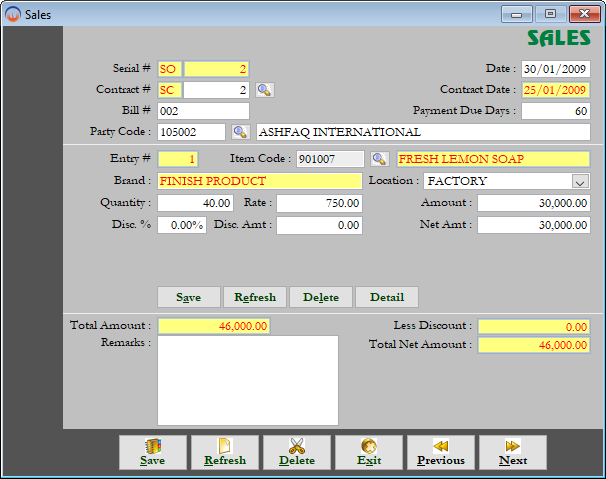This screenshot has width=606, height=479.
Task: Edit the Bill # field with 002
Action: [203, 111]
